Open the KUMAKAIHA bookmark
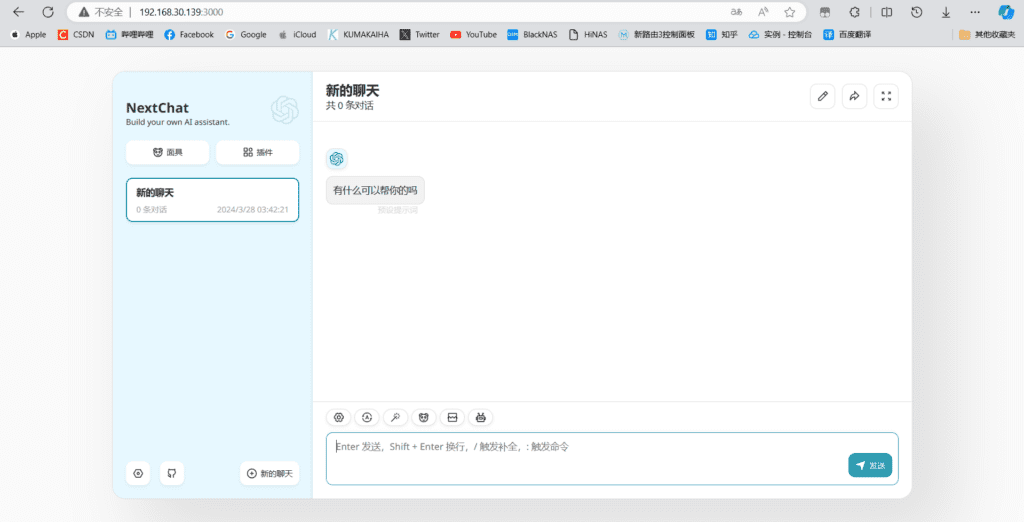 pos(358,35)
